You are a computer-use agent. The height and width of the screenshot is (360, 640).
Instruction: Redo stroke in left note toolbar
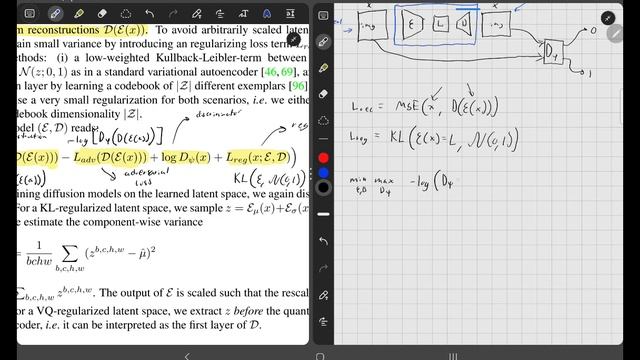tap(173, 13)
